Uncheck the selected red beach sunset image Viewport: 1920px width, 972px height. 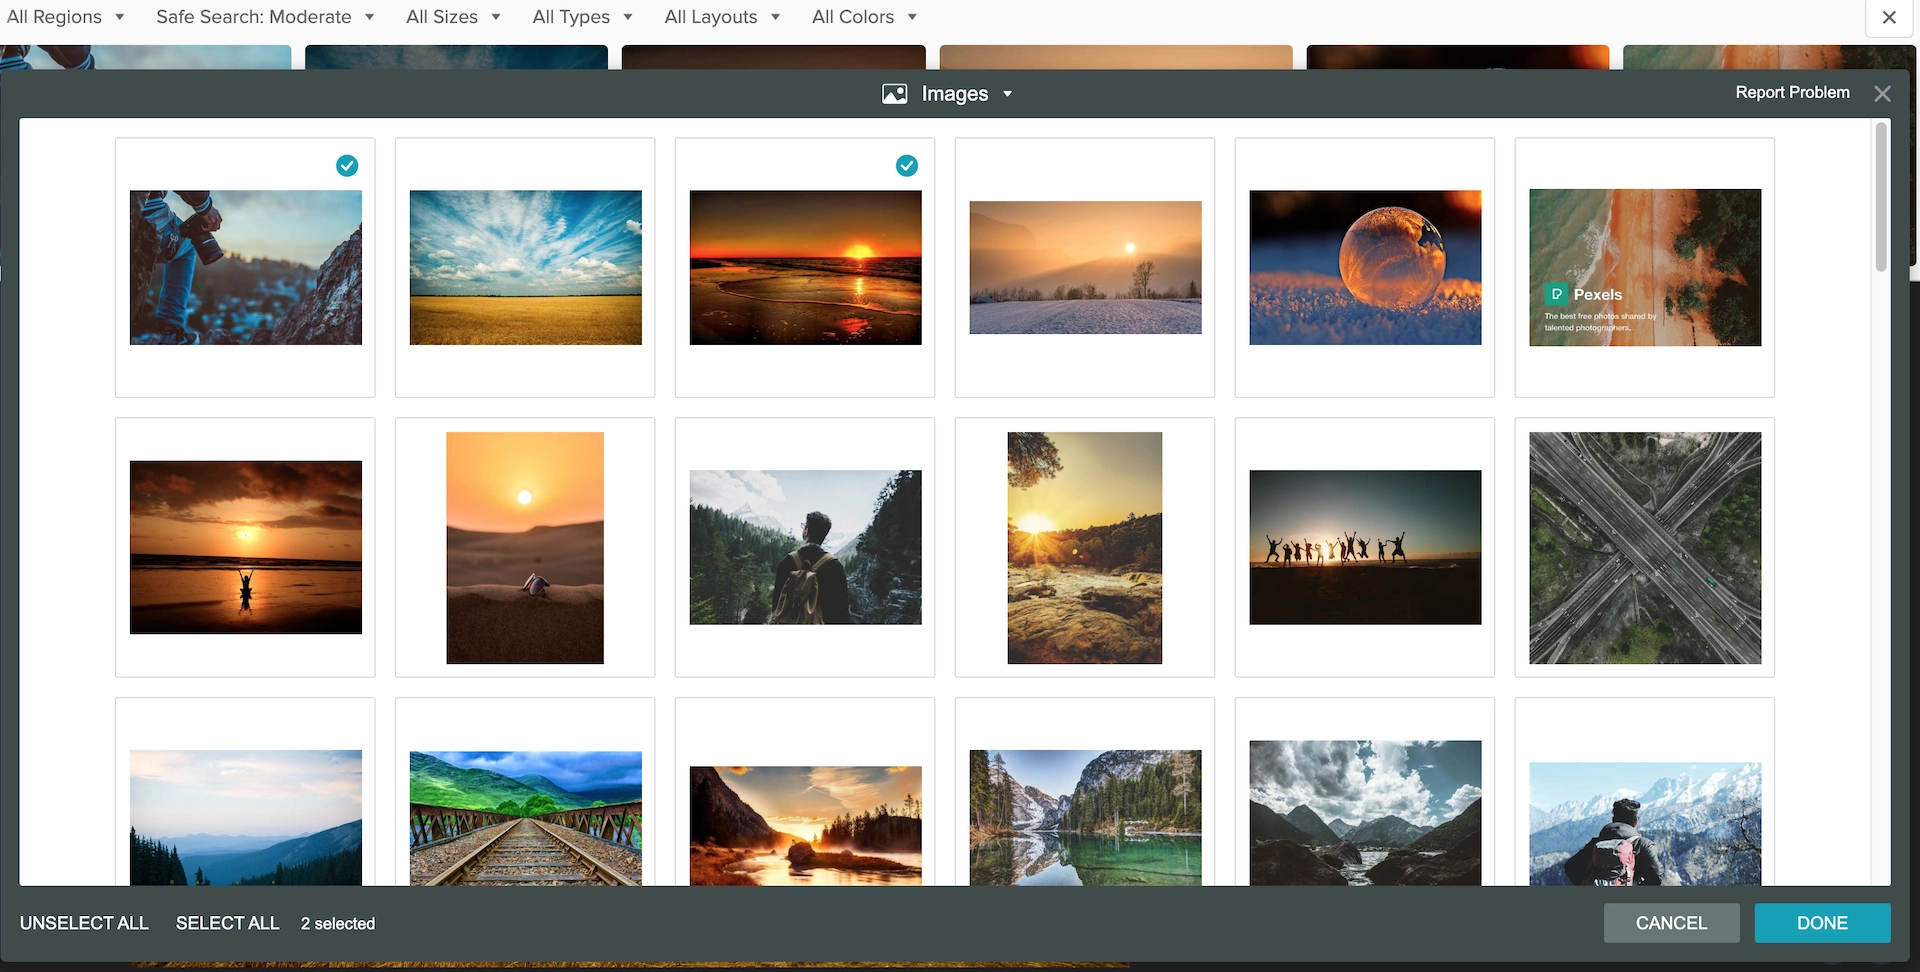[907, 166]
